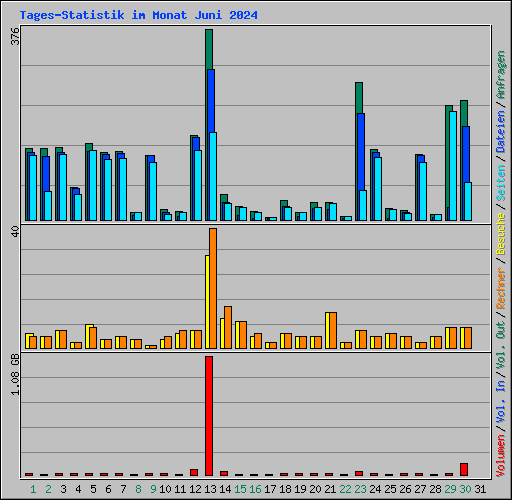Image resolution: width=512 pixels, height=500 pixels.
Task: Click day label "15" on the x-axis
Action: (240, 489)
